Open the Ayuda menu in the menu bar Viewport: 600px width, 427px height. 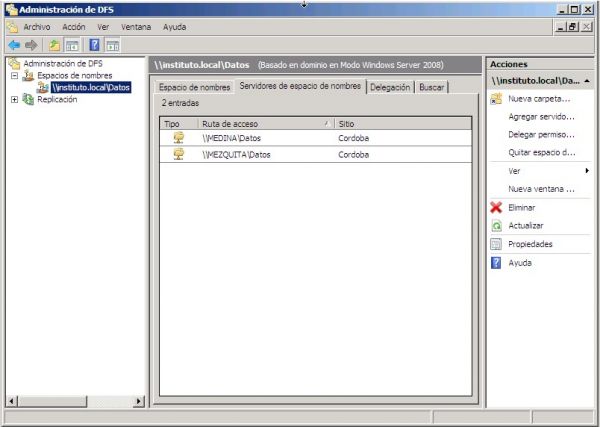(x=174, y=27)
